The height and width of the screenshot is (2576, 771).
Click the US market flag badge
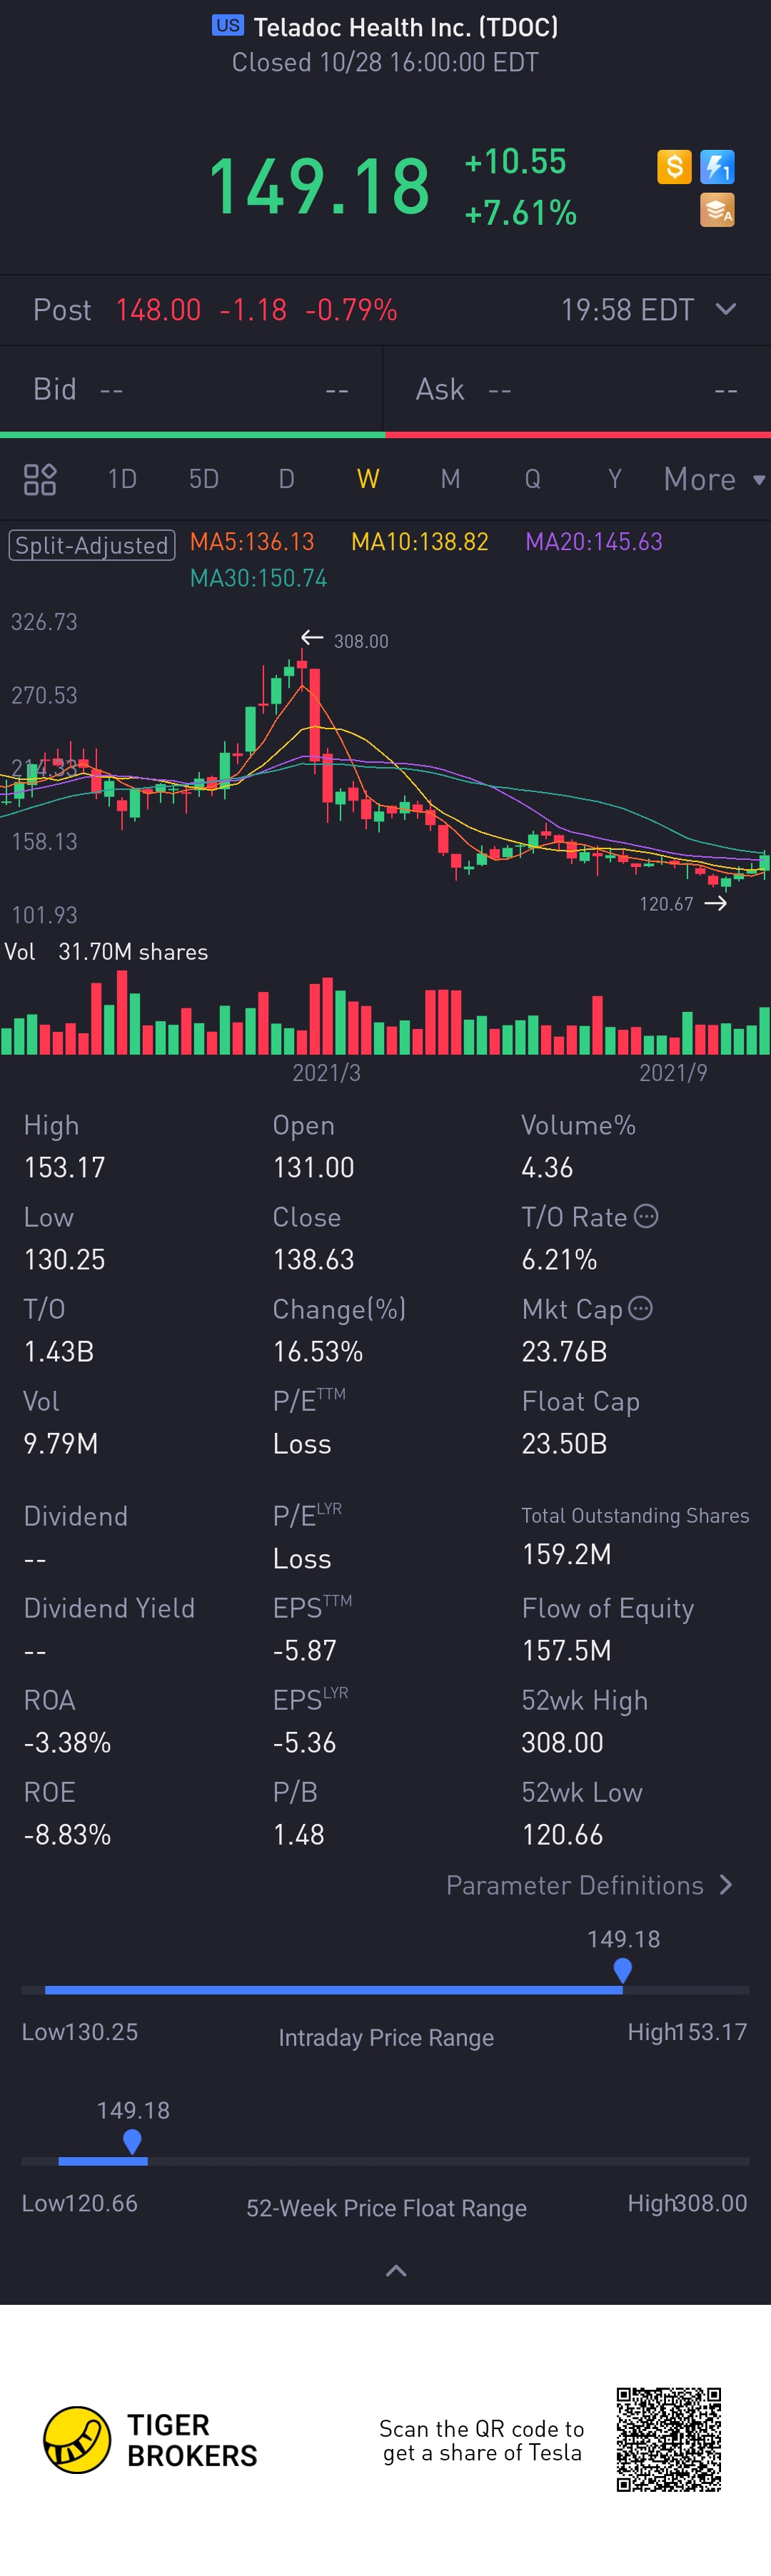[x=228, y=26]
